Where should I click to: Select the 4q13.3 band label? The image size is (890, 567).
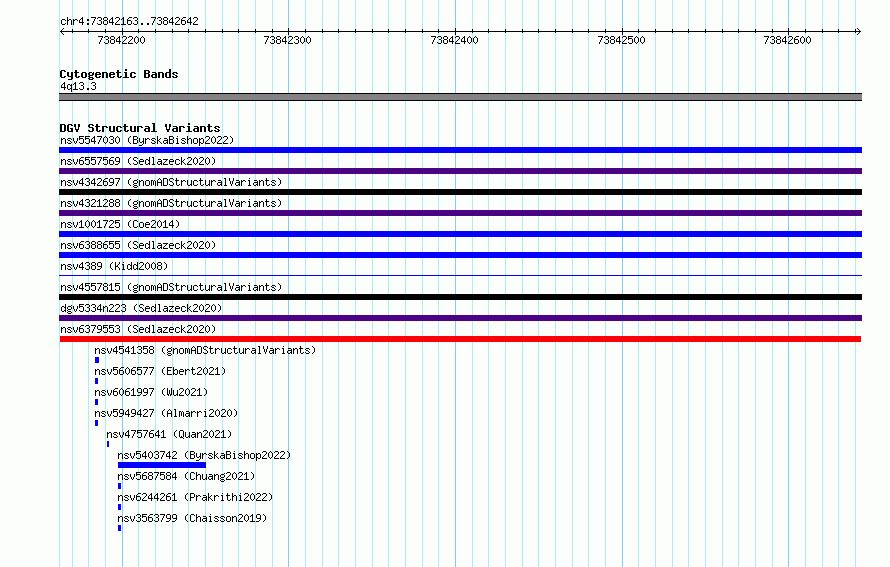pyautogui.click(x=78, y=86)
